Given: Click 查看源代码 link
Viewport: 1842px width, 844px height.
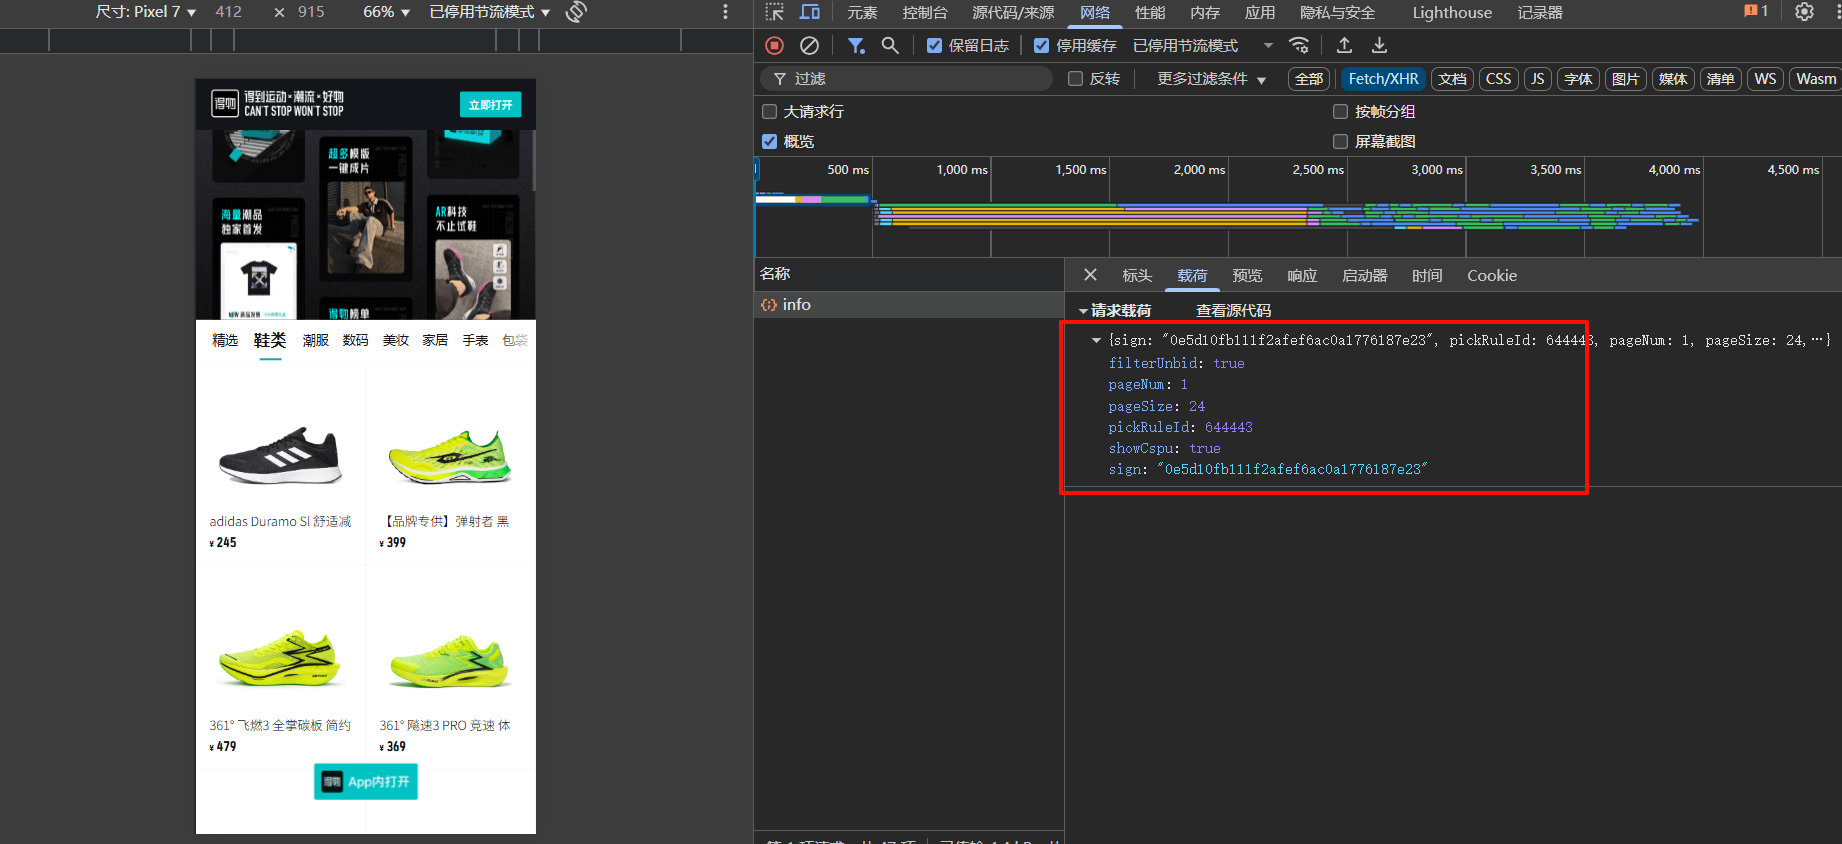Looking at the screenshot, I should (1233, 311).
